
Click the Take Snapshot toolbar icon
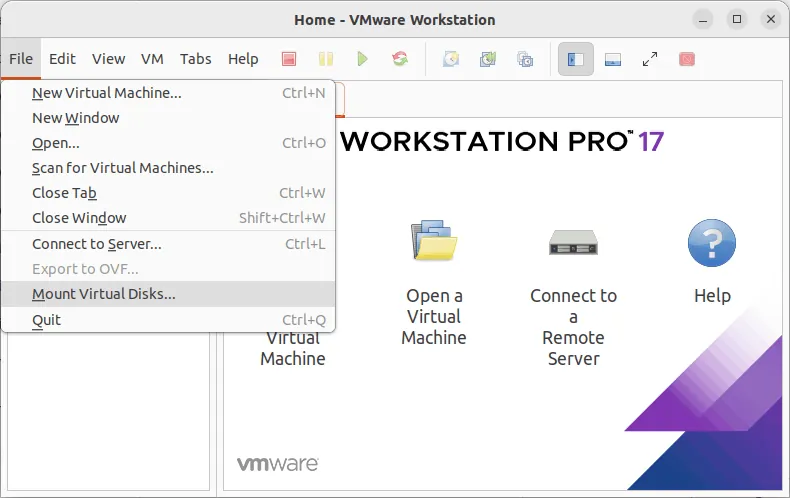pyautogui.click(x=451, y=59)
